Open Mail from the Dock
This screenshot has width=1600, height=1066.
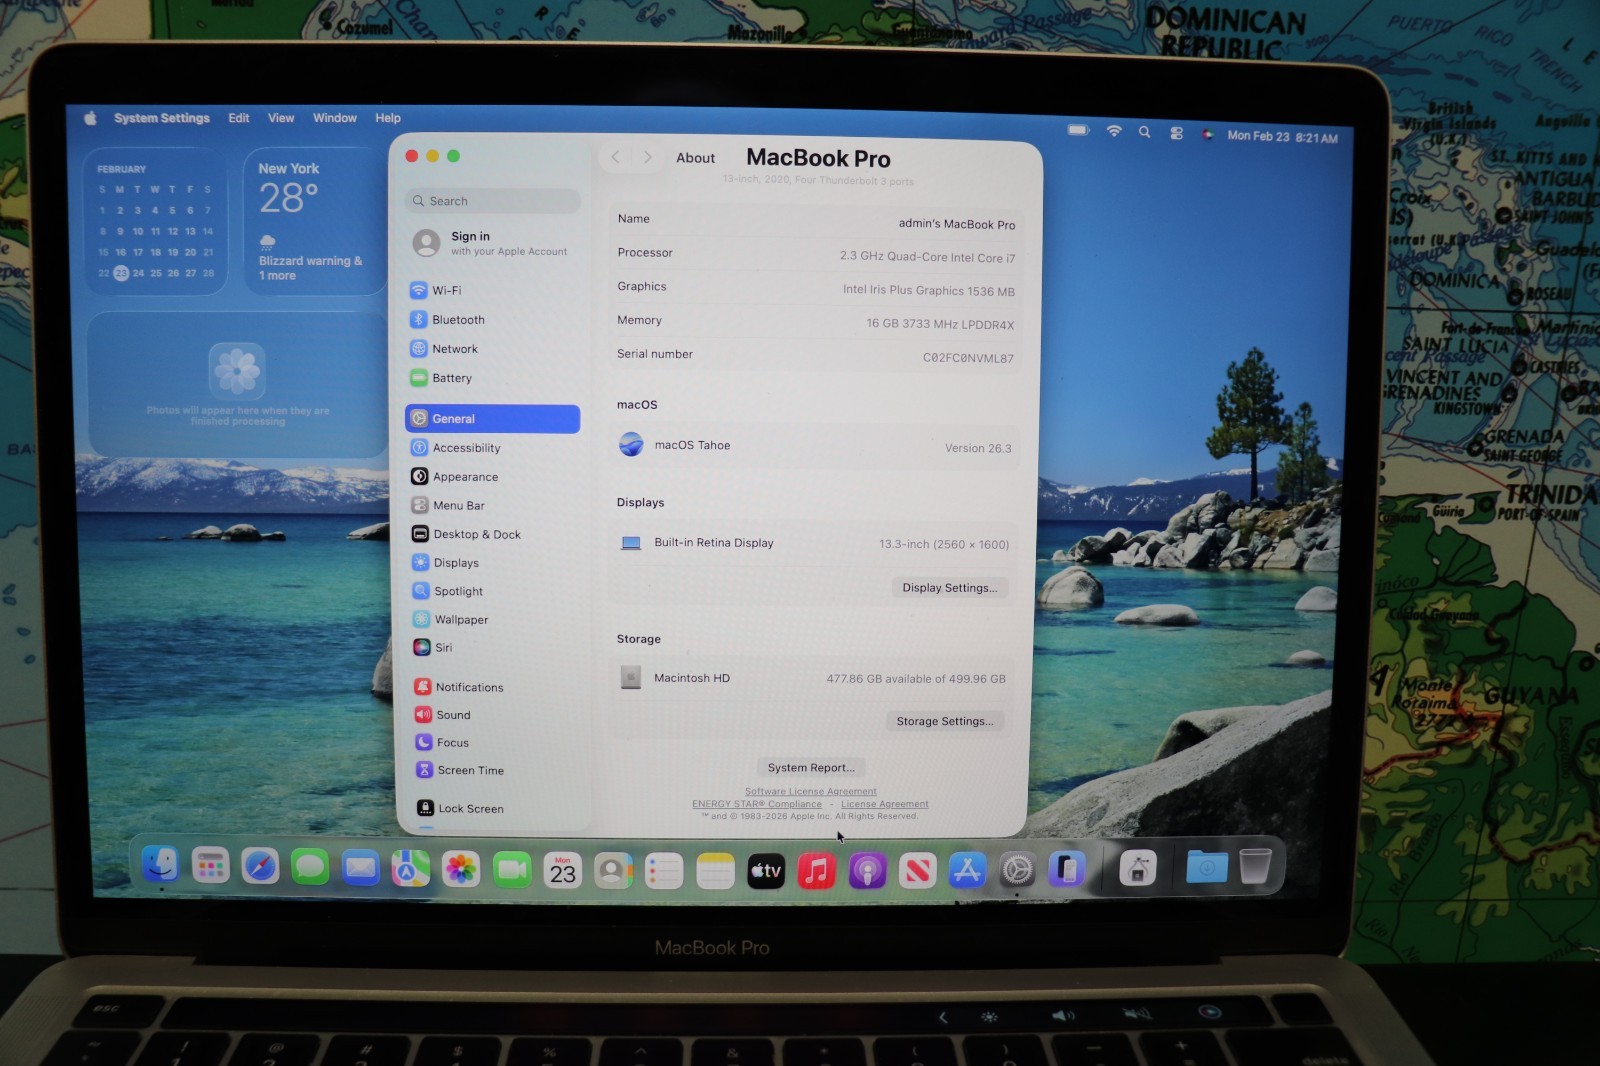[x=360, y=868]
